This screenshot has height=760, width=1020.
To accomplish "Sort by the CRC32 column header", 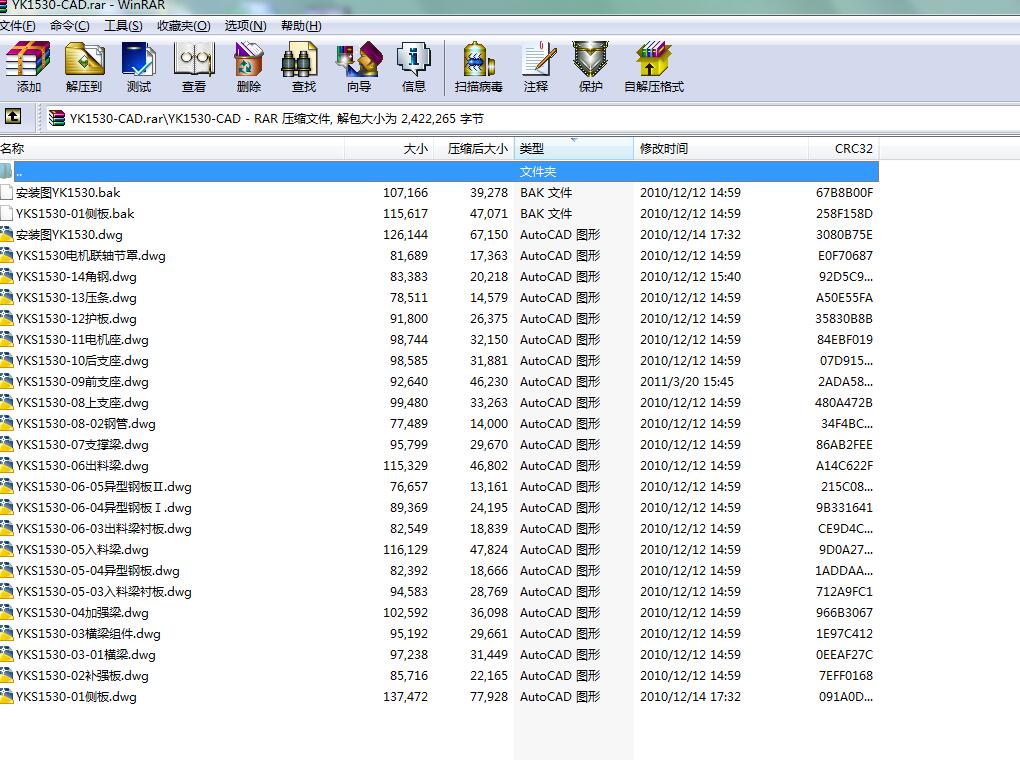I will tap(844, 148).
